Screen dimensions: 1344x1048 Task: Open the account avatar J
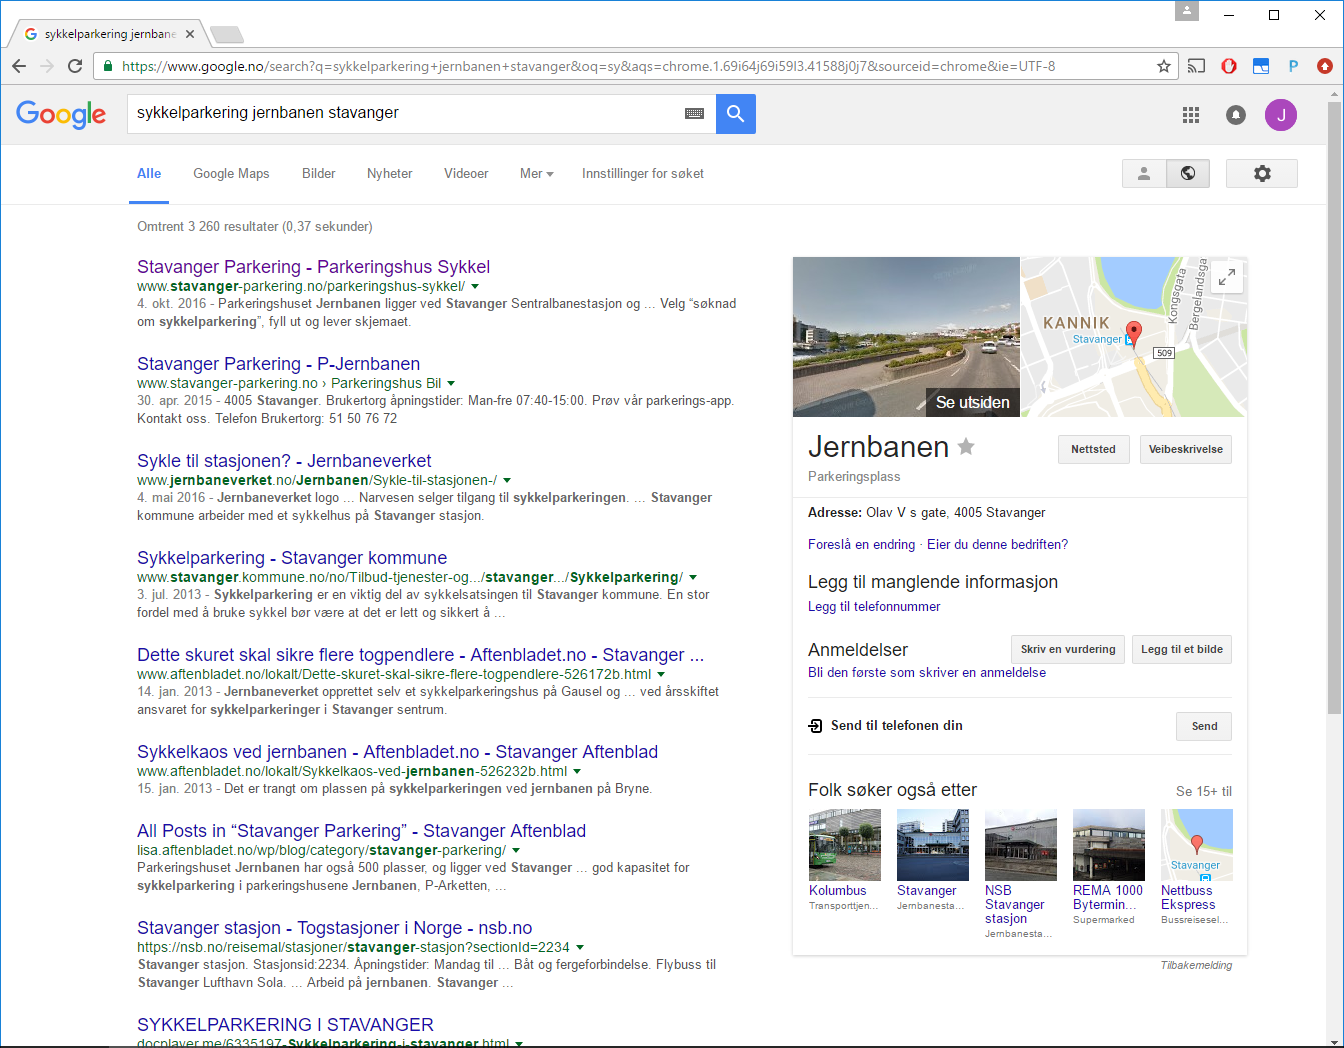pos(1281,115)
